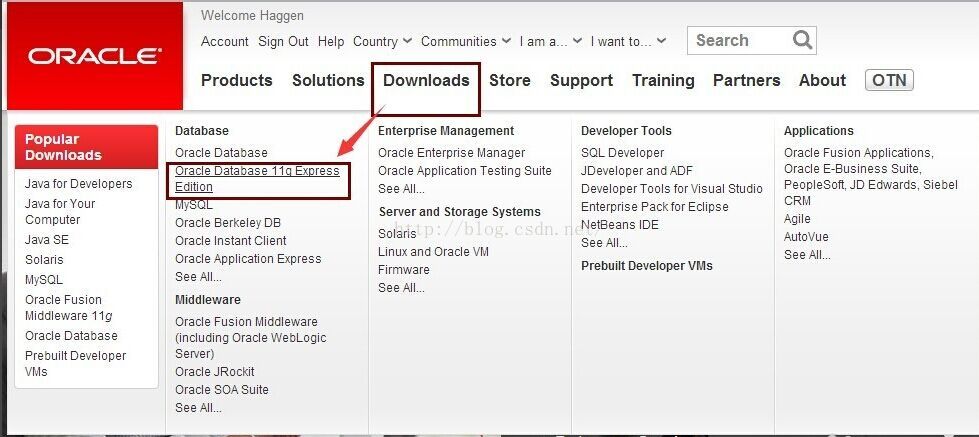This screenshot has width=979, height=437.
Task: Open the About menu
Action: coord(822,81)
